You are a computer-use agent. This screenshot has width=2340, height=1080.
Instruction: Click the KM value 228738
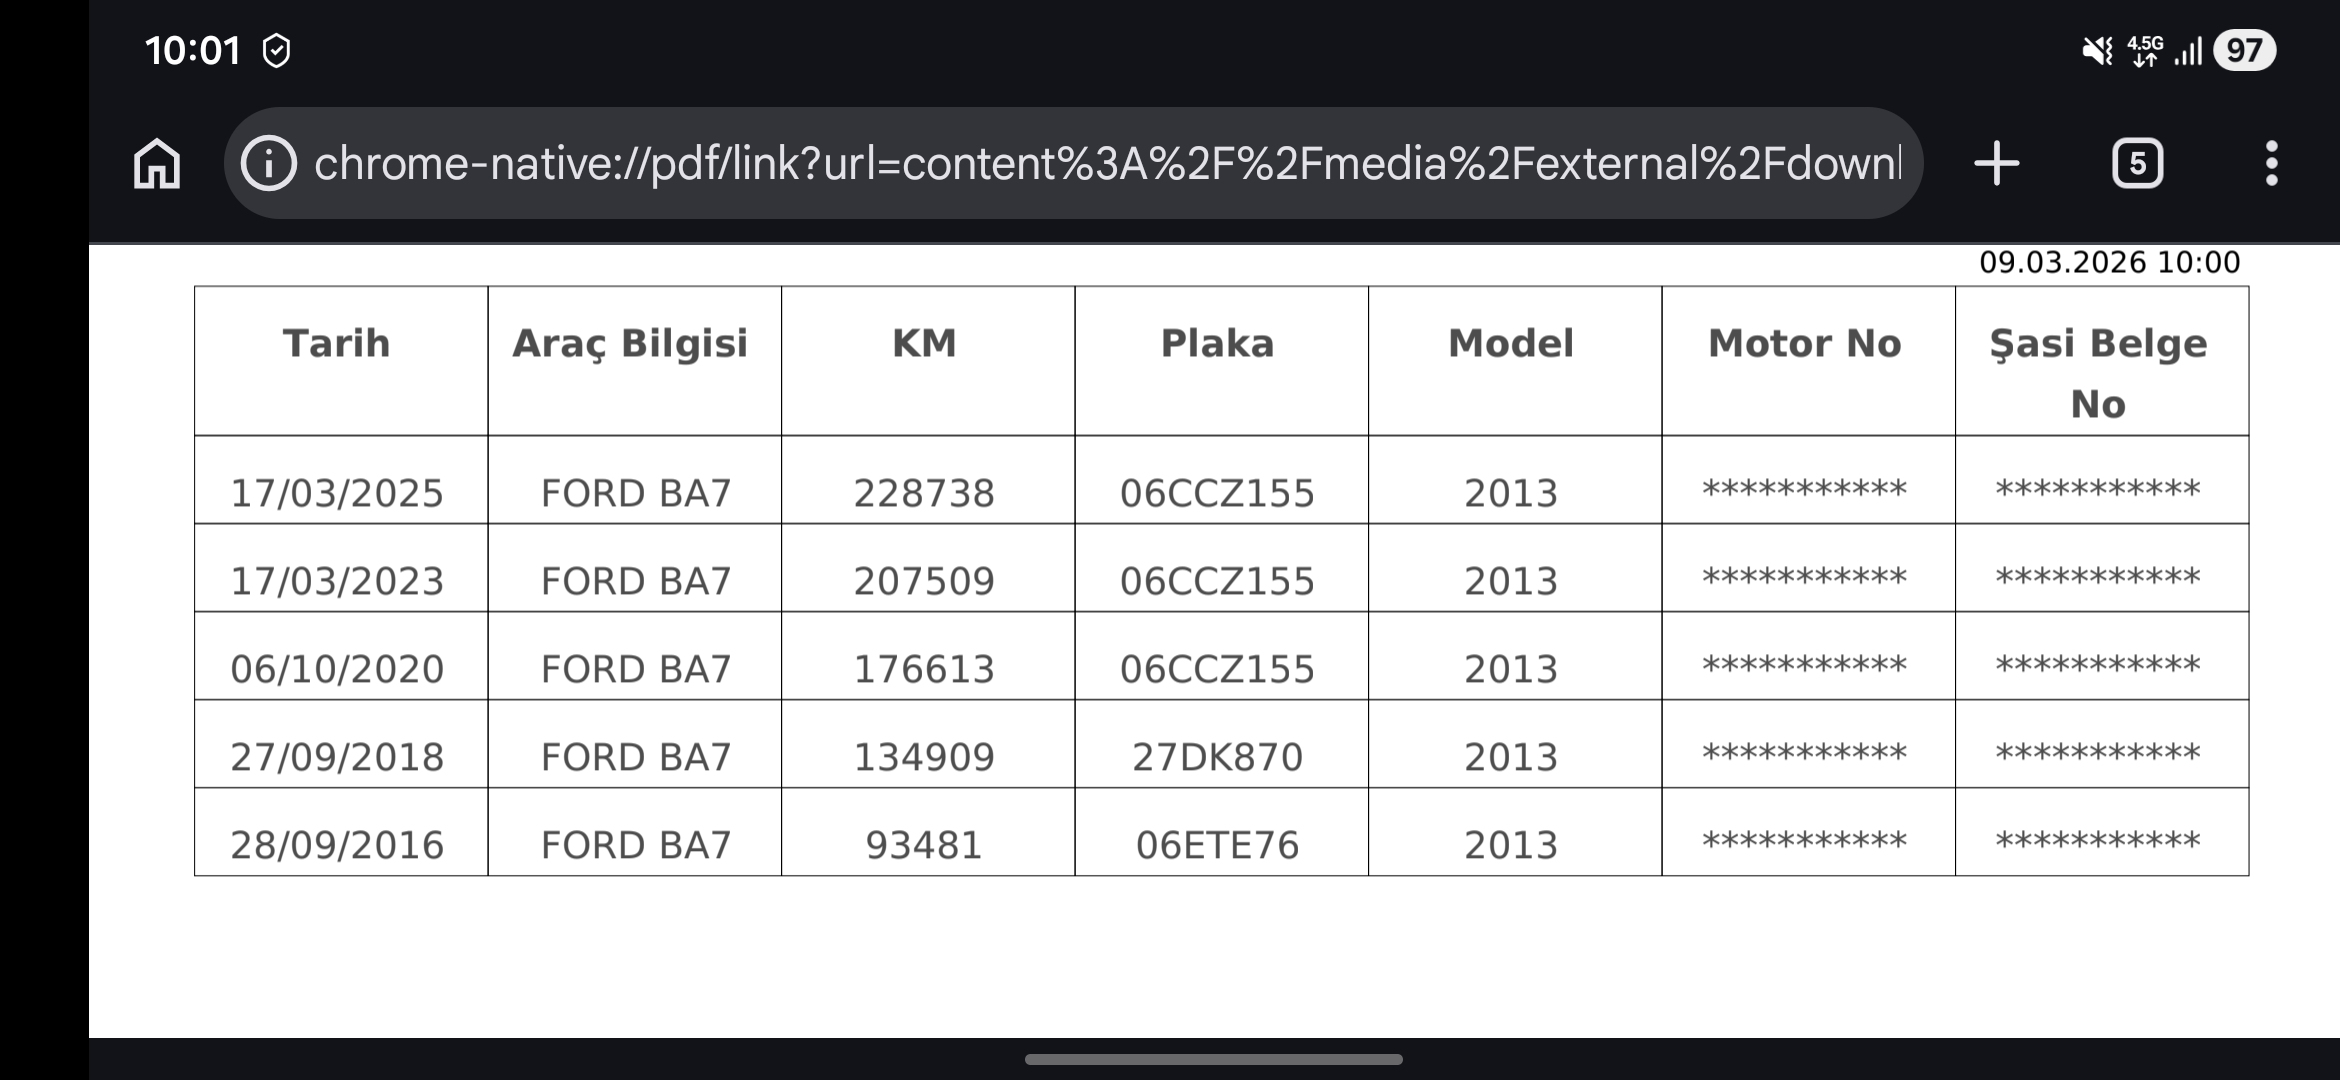tap(924, 493)
